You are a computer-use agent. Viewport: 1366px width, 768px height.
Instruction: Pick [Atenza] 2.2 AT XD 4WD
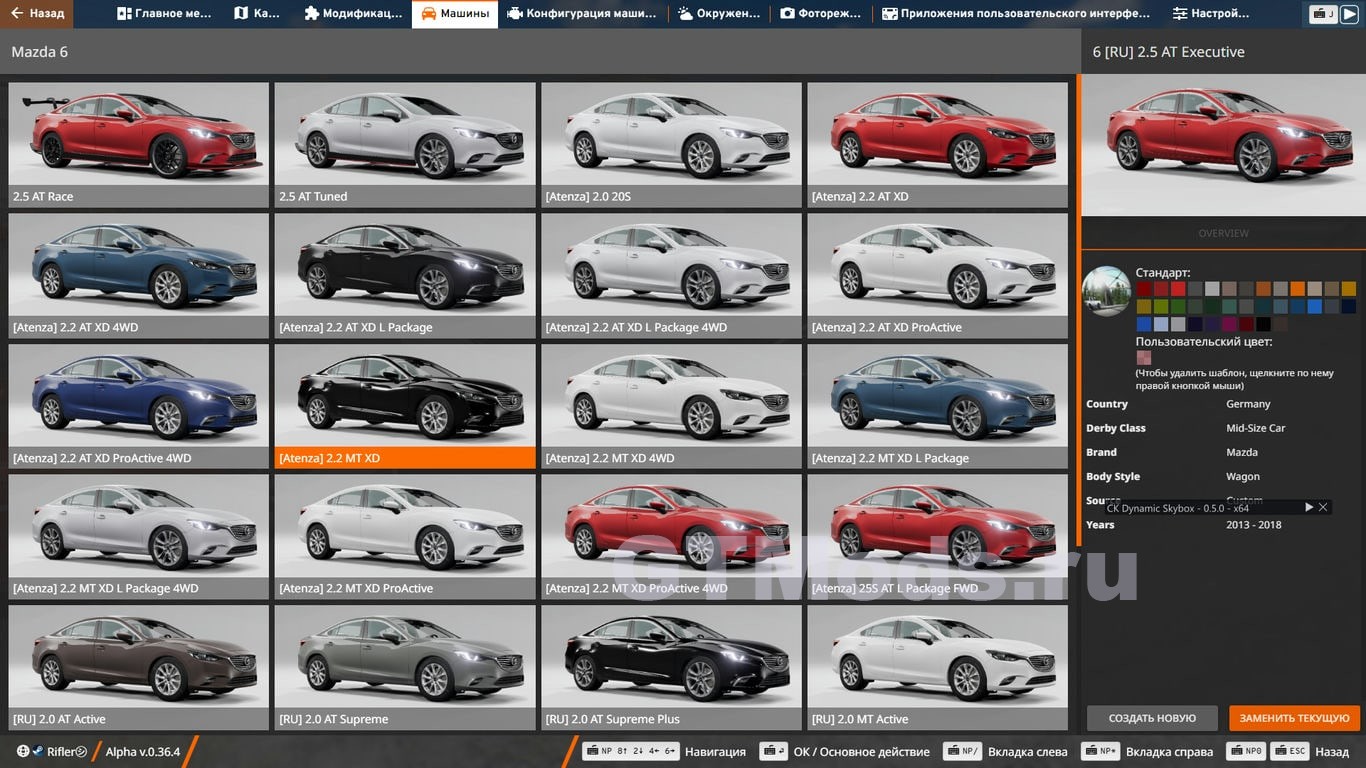pos(139,275)
